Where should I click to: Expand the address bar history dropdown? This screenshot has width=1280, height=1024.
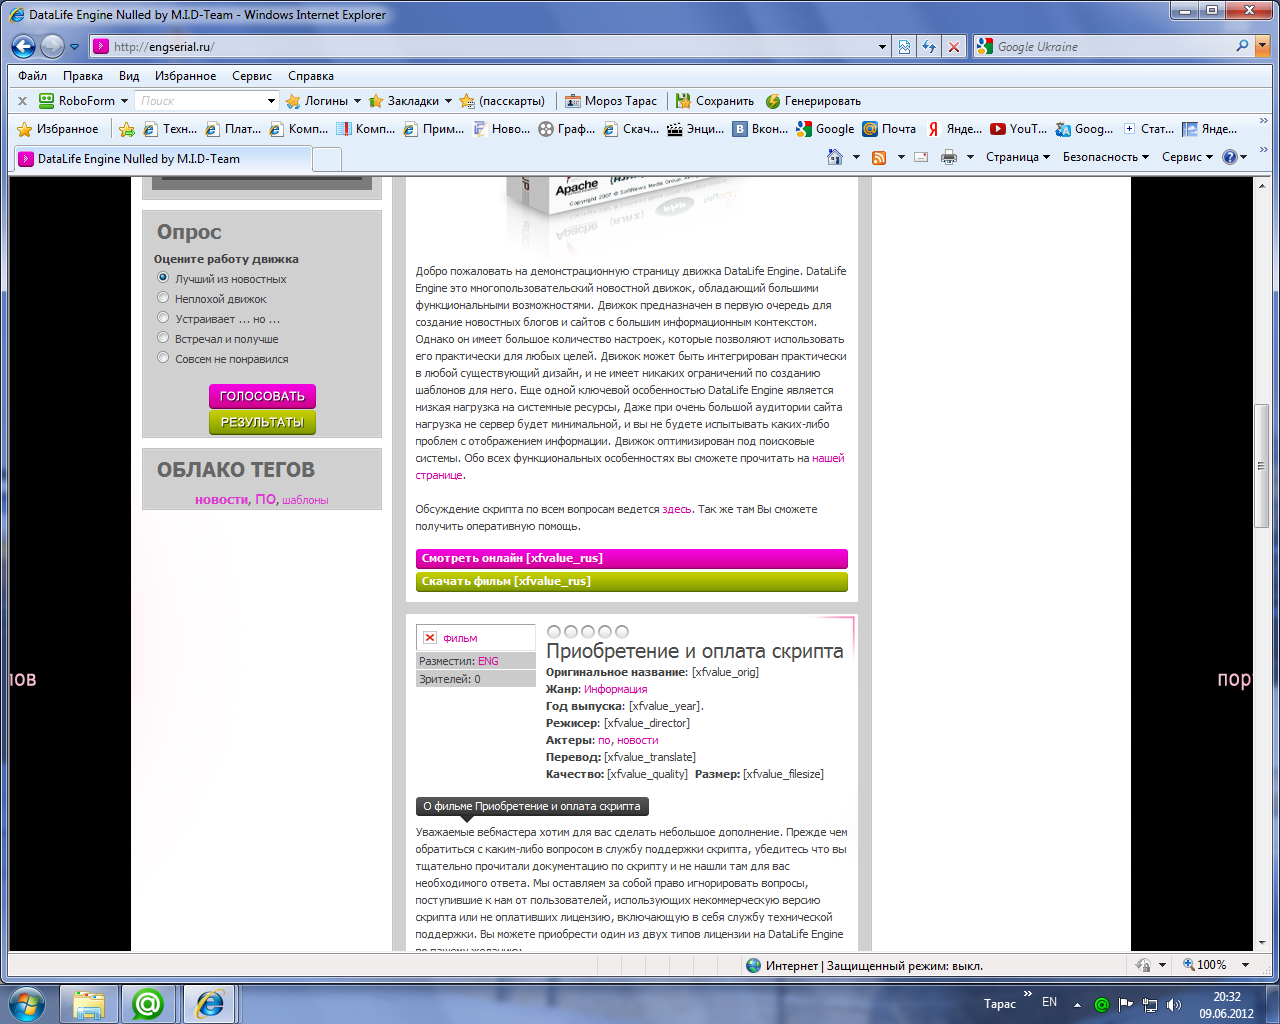pyautogui.click(x=882, y=46)
